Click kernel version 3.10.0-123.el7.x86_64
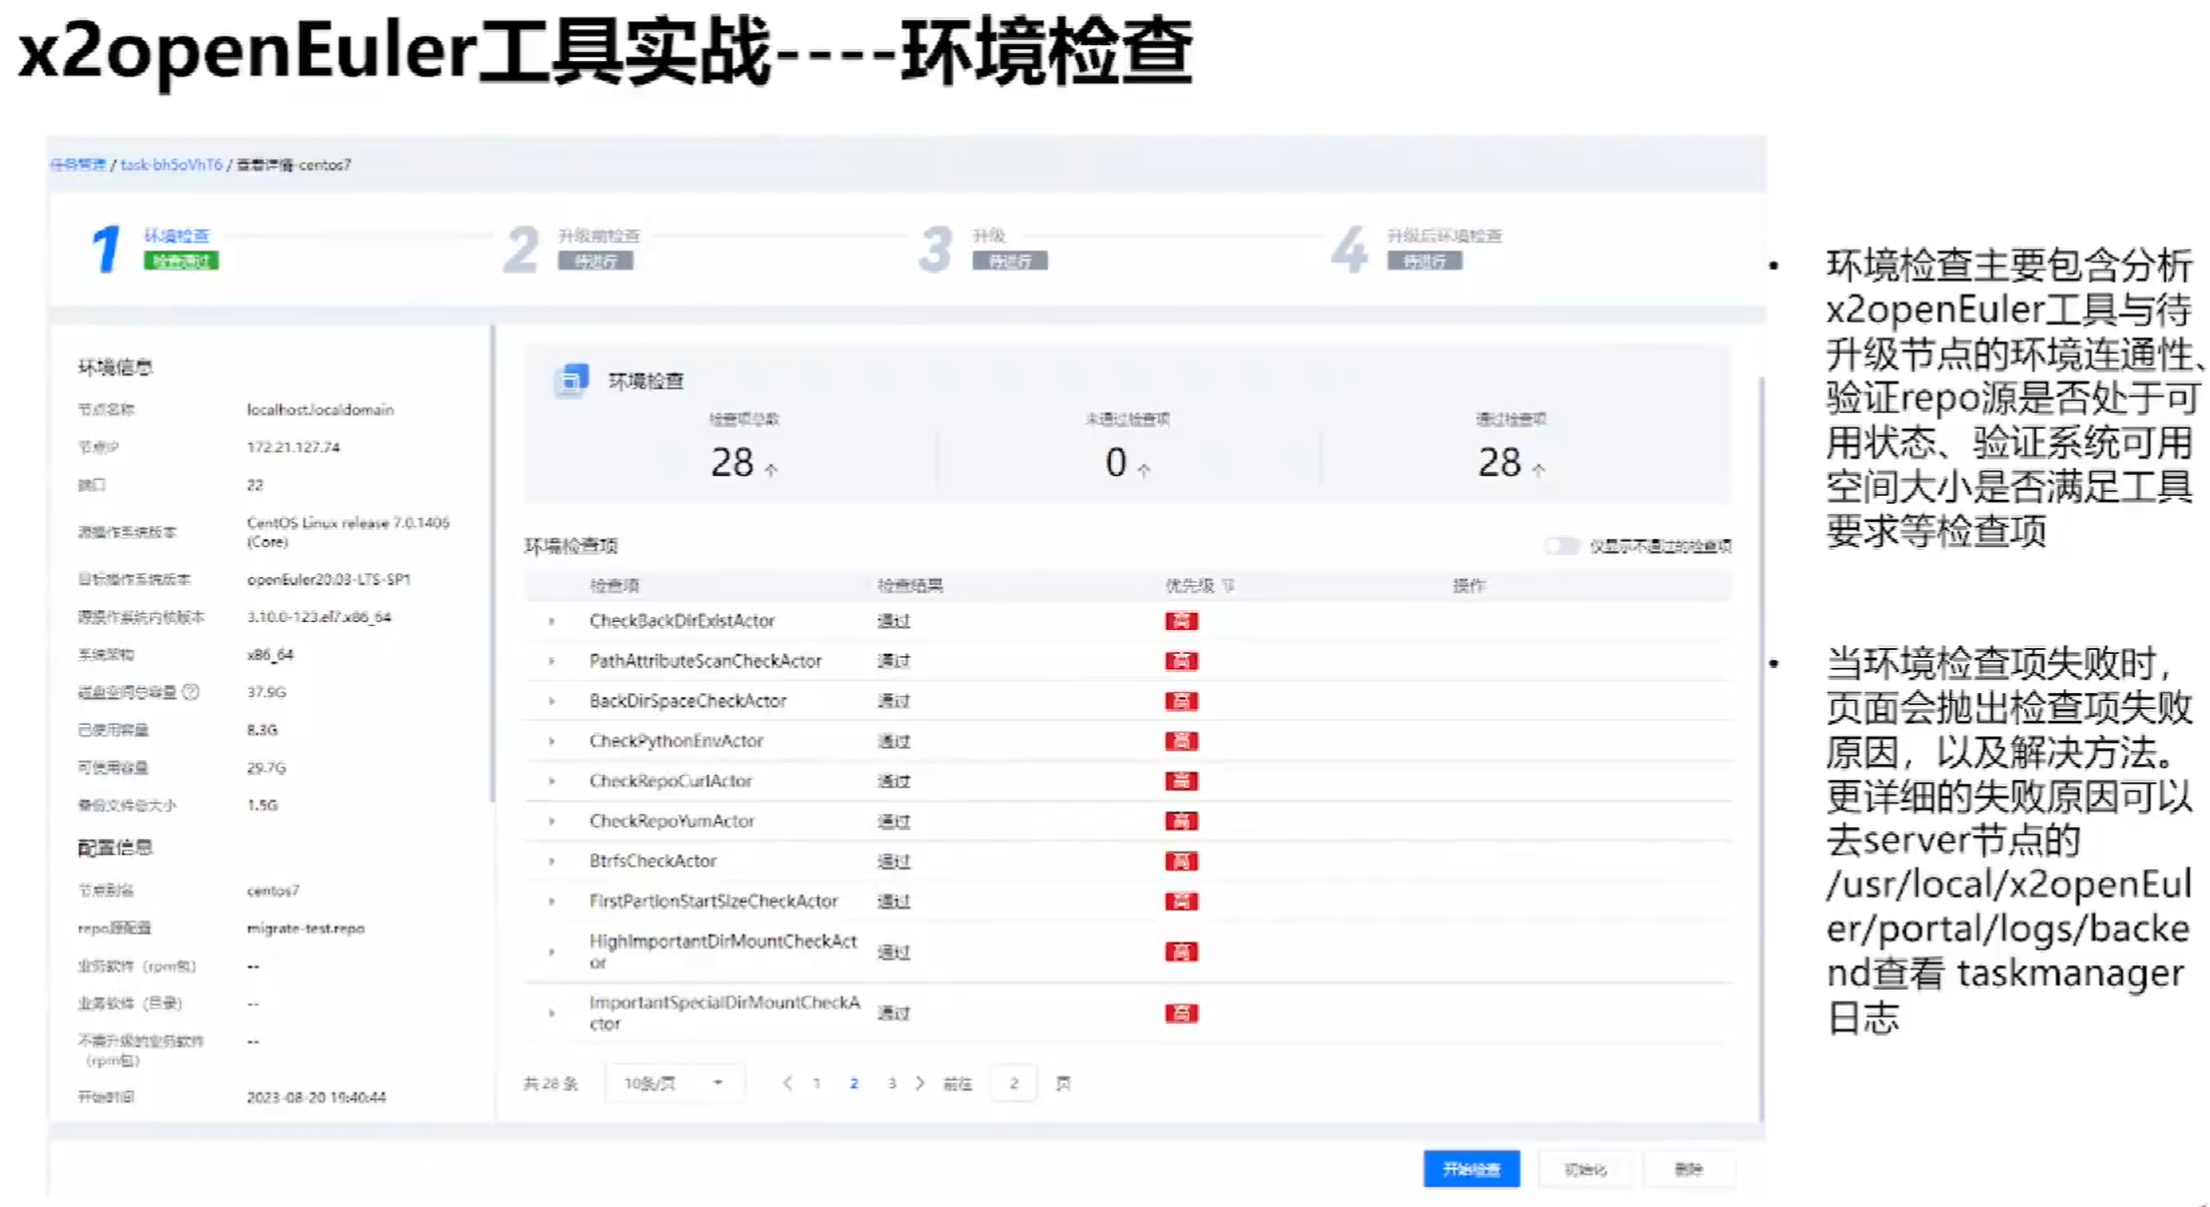Viewport: 2210px width, 1207px height. [x=319, y=617]
